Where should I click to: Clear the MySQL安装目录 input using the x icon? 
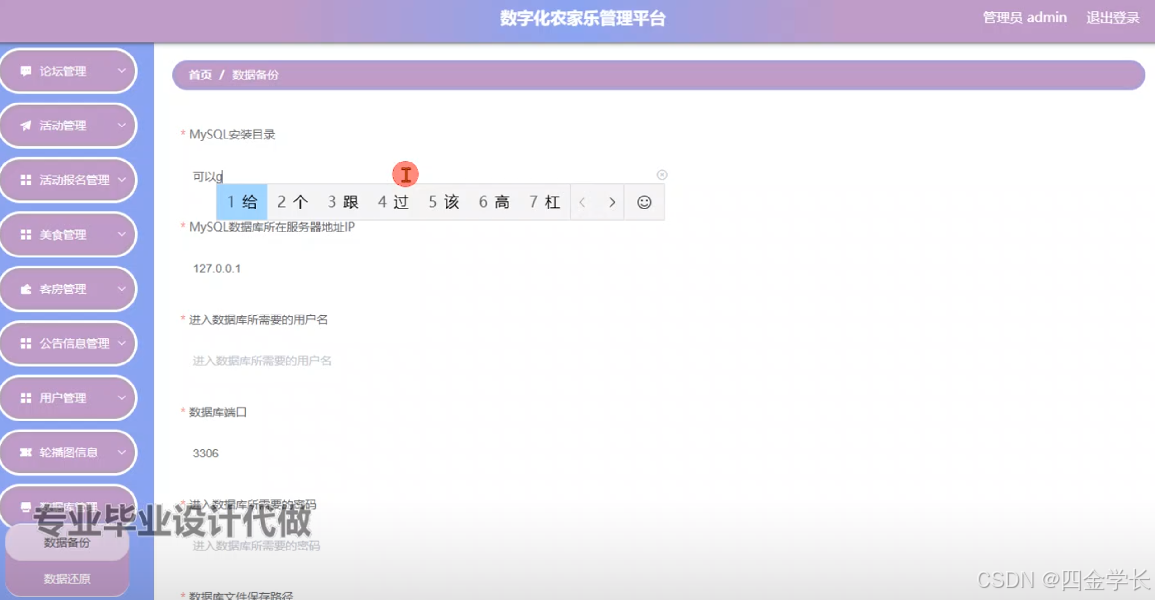pyautogui.click(x=661, y=174)
